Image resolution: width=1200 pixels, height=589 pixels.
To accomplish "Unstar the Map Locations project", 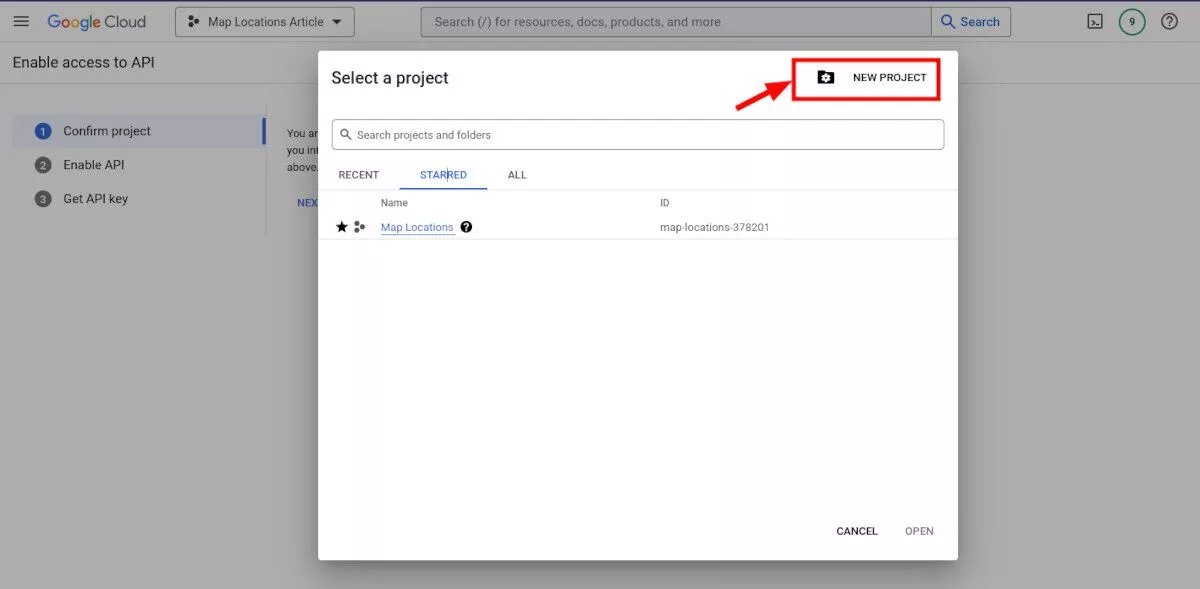I will 342,227.
